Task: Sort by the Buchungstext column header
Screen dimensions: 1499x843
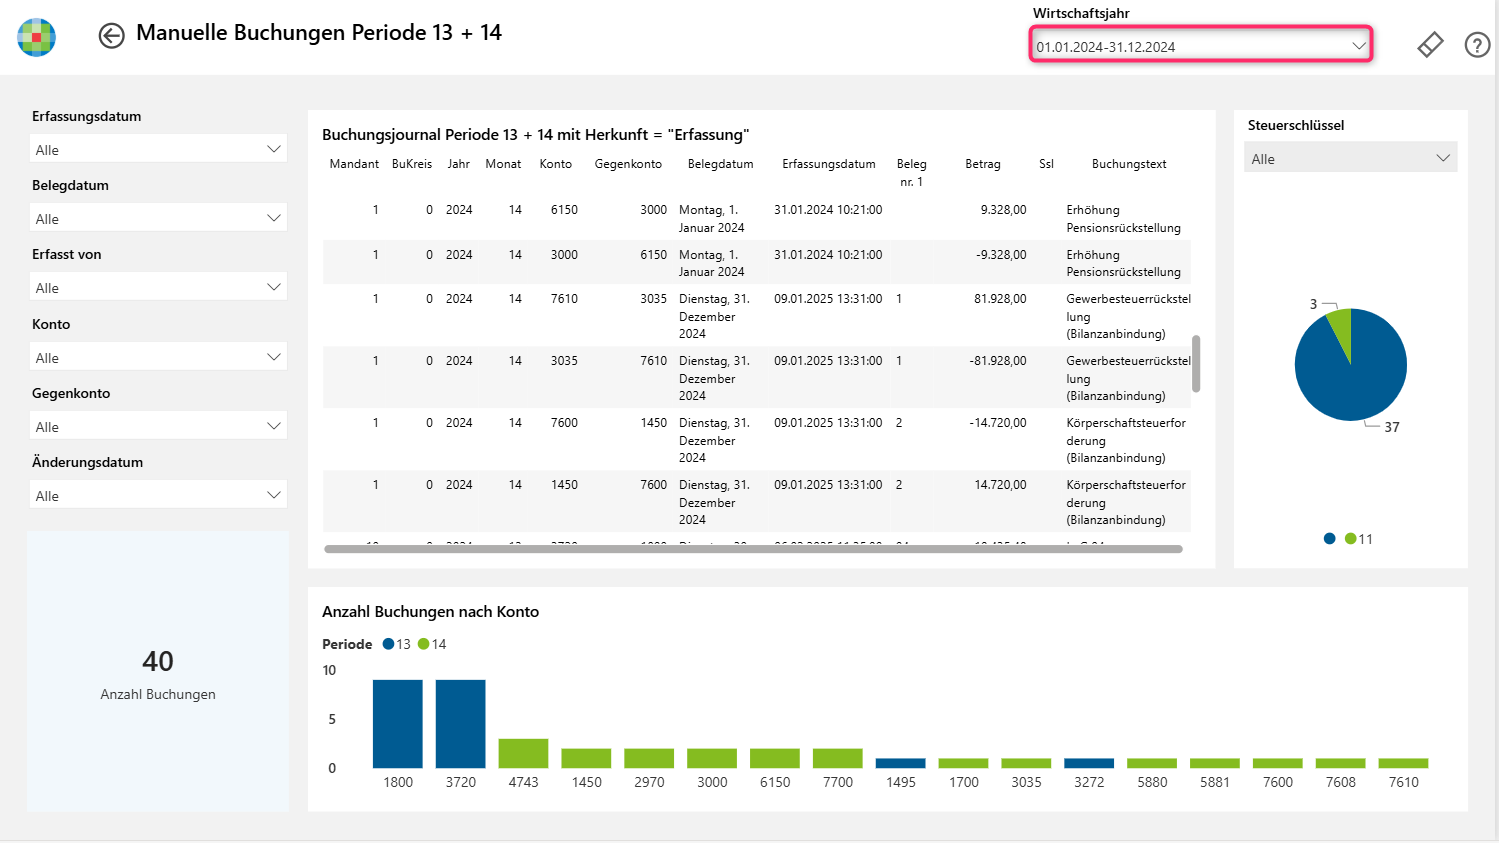Action: (1129, 164)
